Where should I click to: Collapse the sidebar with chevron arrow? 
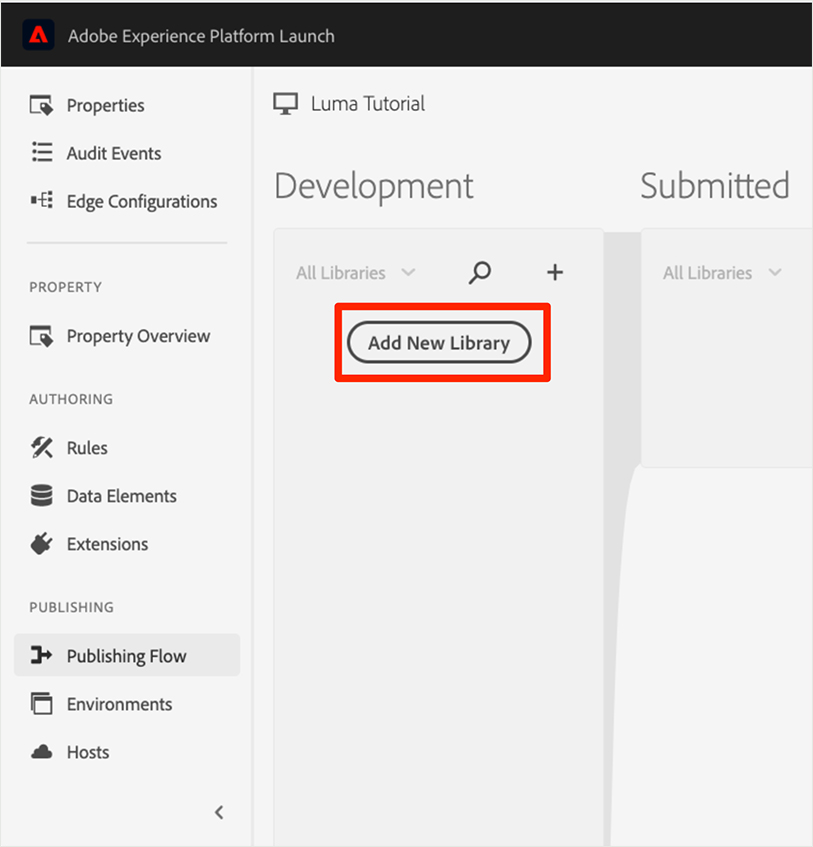(219, 812)
